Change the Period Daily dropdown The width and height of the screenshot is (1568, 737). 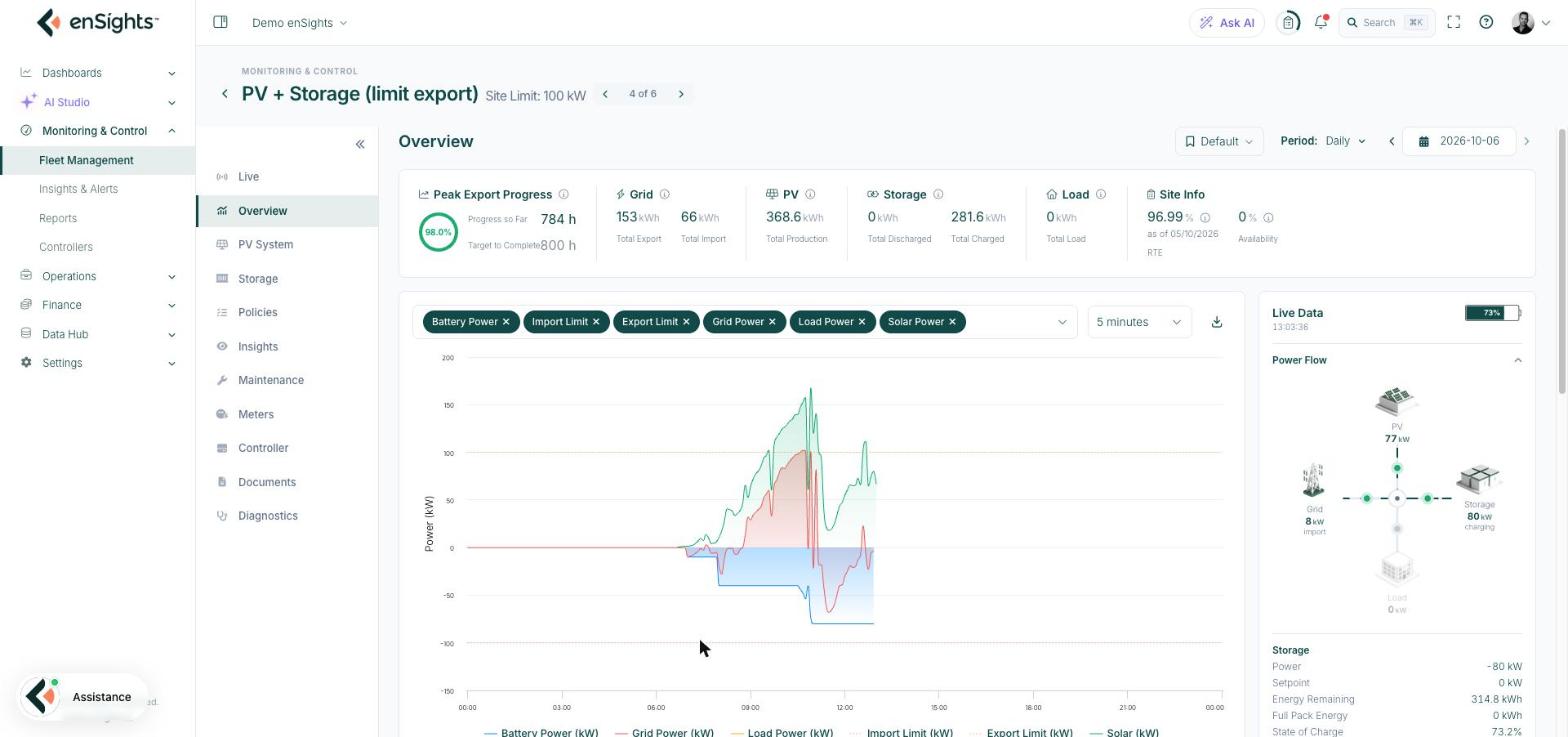(1345, 141)
